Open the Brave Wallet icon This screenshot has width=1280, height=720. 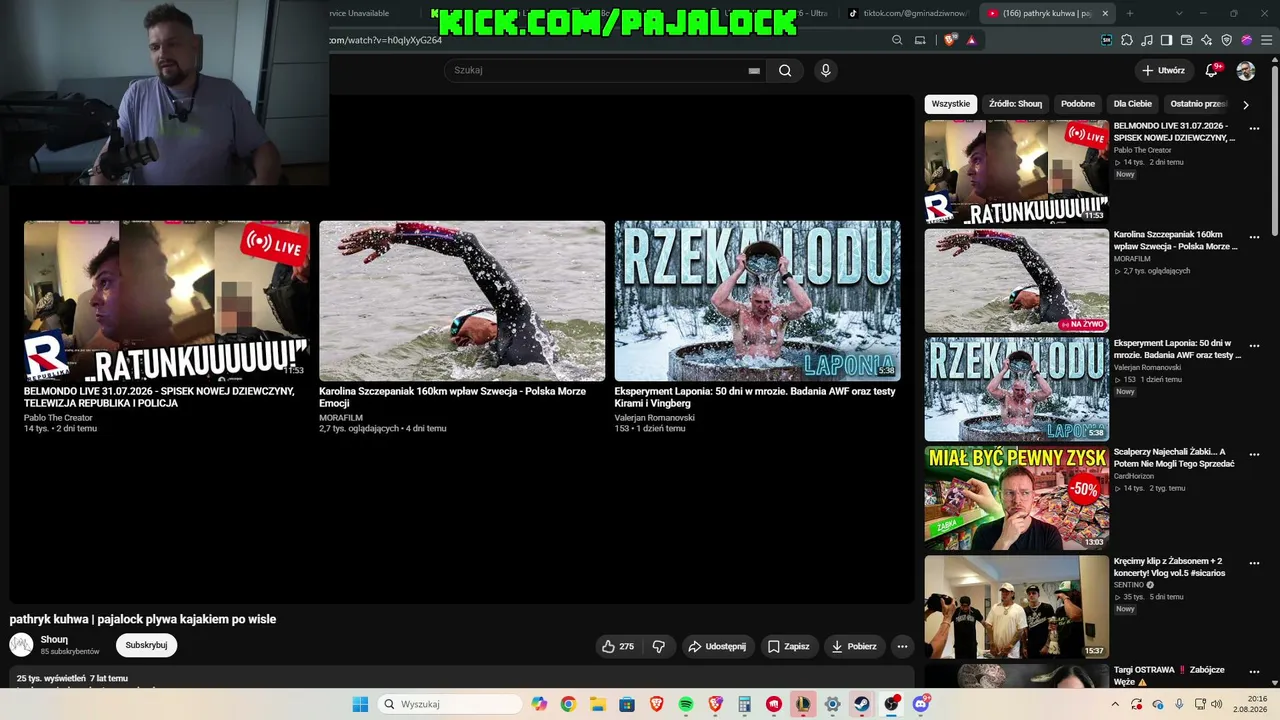coord(1187,40)
